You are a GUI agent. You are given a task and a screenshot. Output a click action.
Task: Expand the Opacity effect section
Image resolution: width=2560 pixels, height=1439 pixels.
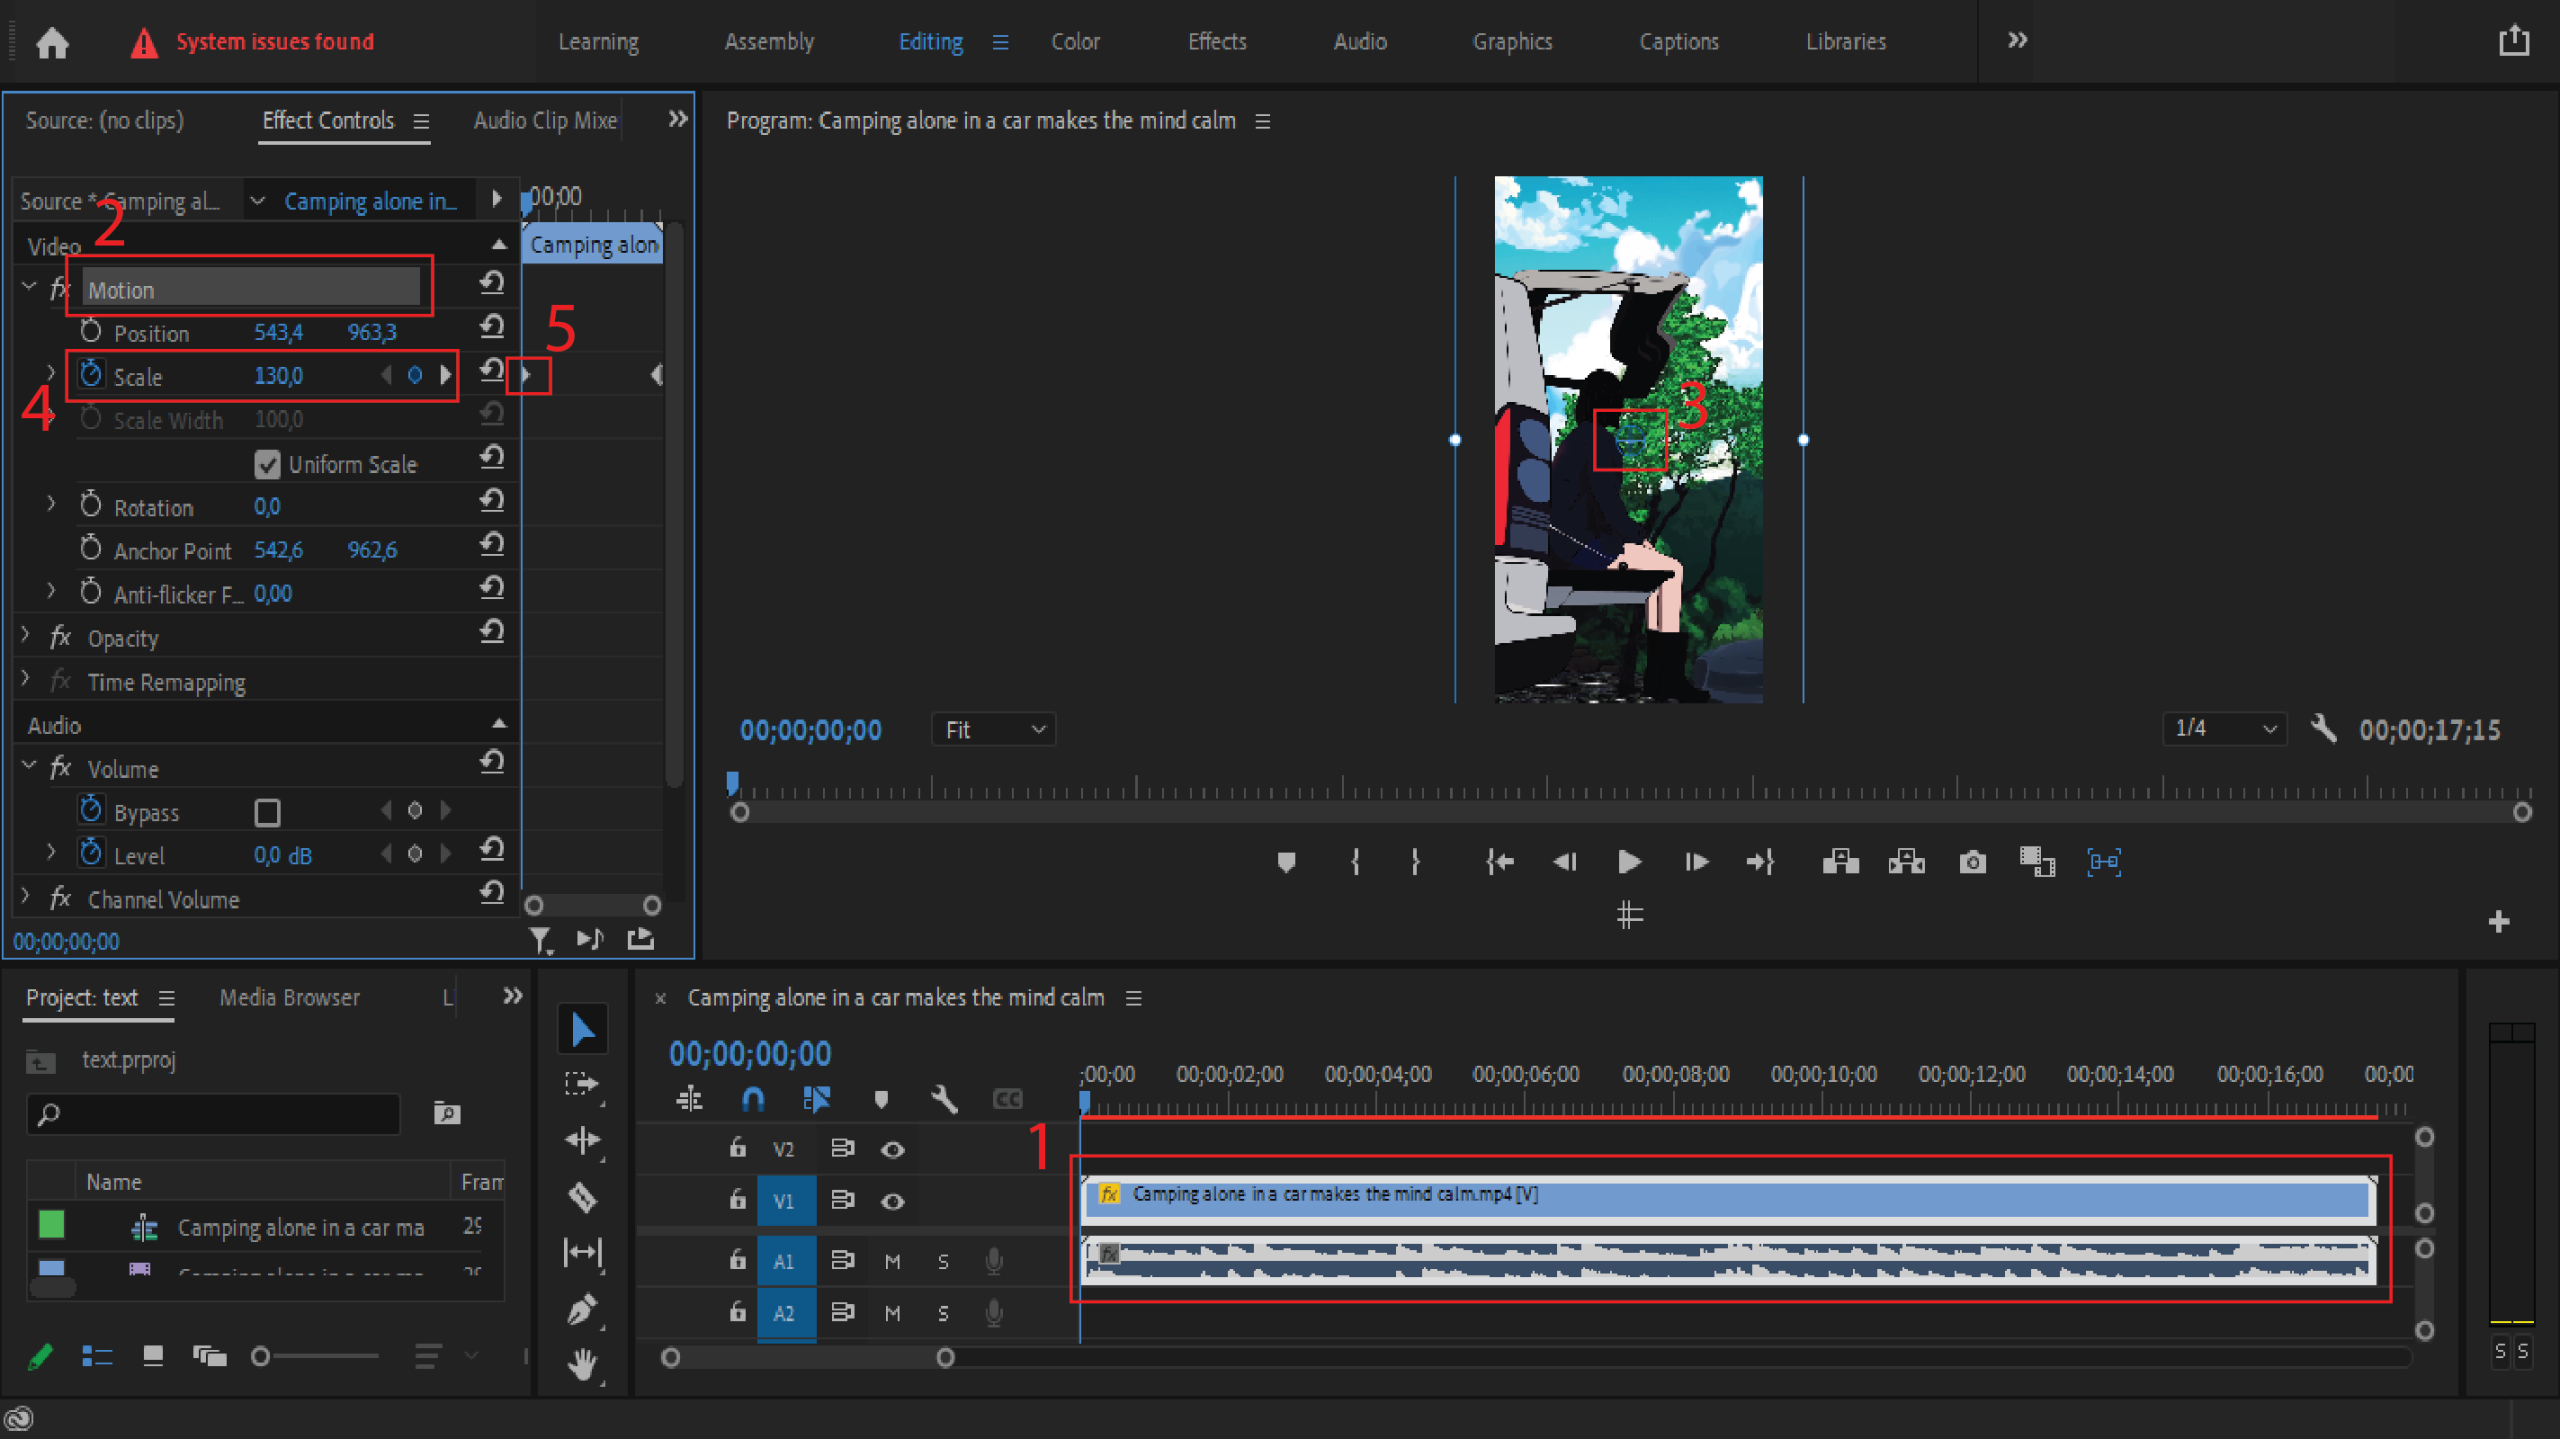coord(26,637)
